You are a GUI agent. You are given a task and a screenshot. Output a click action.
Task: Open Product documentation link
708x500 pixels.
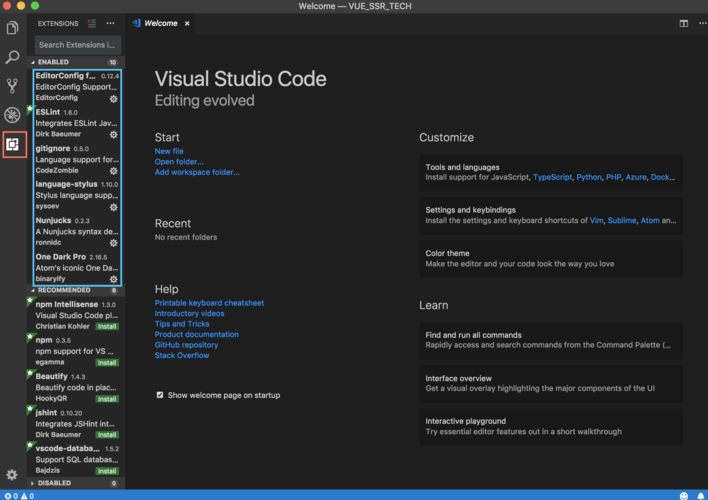(196, 334)
